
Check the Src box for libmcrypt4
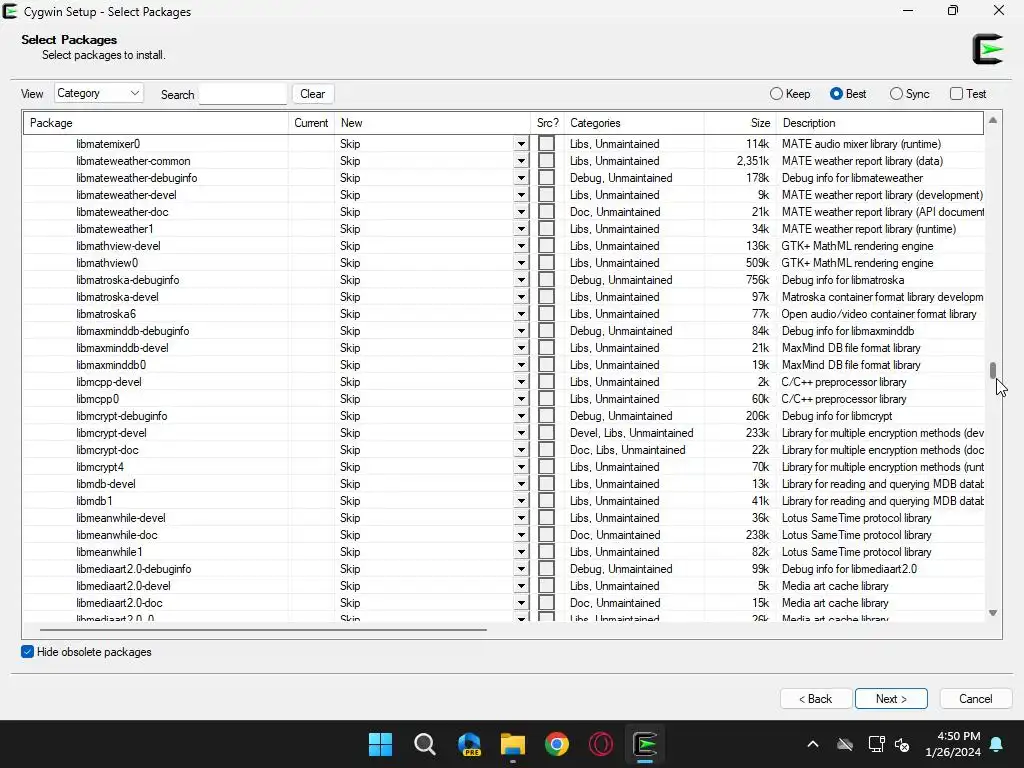(x=547, y=467)
